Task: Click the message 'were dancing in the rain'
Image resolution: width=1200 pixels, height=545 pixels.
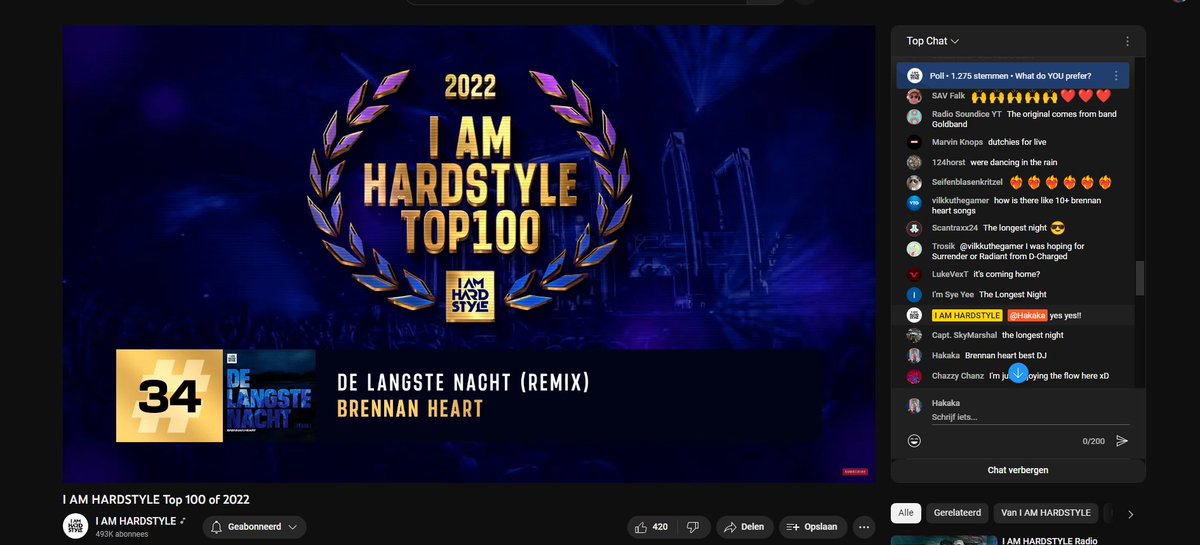Action: (x=1013, y=162)
